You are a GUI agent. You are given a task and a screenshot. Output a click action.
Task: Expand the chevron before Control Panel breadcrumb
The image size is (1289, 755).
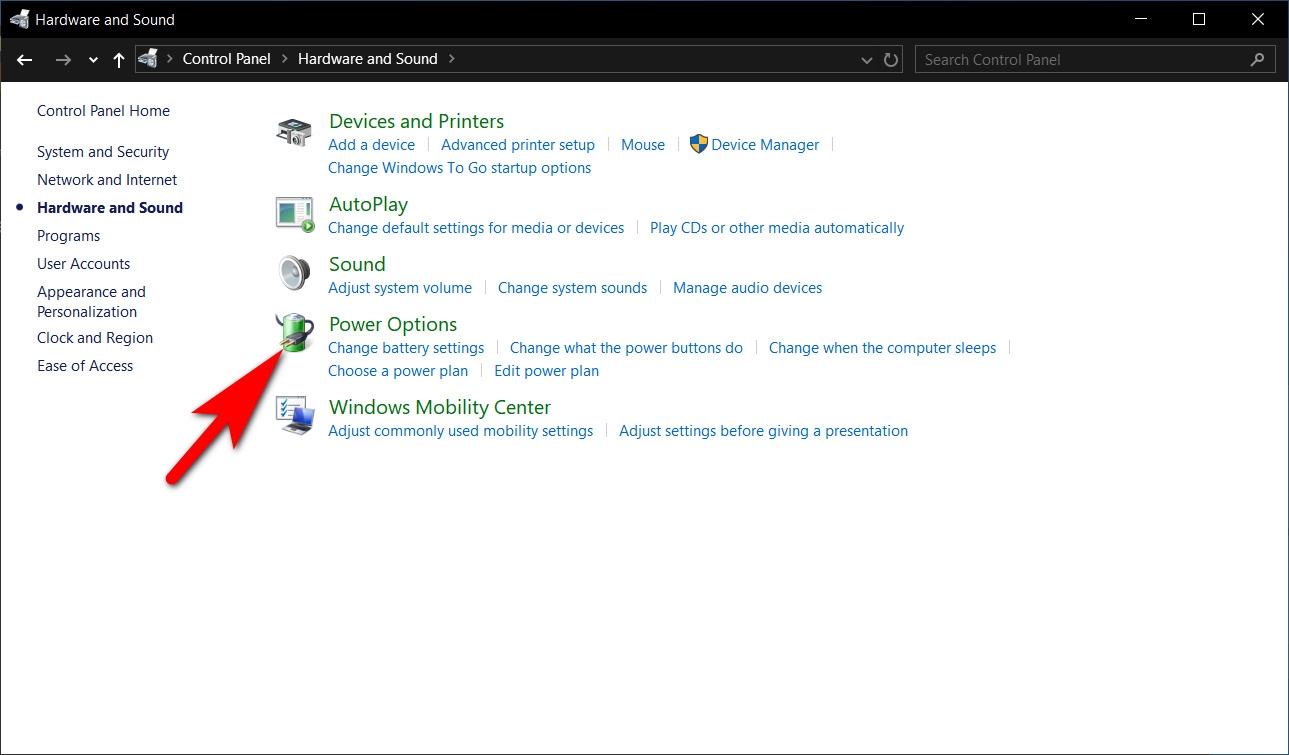coord(169,59)
